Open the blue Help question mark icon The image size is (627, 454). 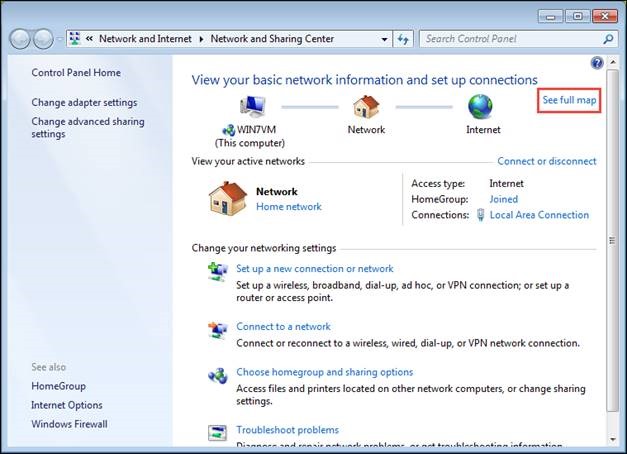pos(597,63)
